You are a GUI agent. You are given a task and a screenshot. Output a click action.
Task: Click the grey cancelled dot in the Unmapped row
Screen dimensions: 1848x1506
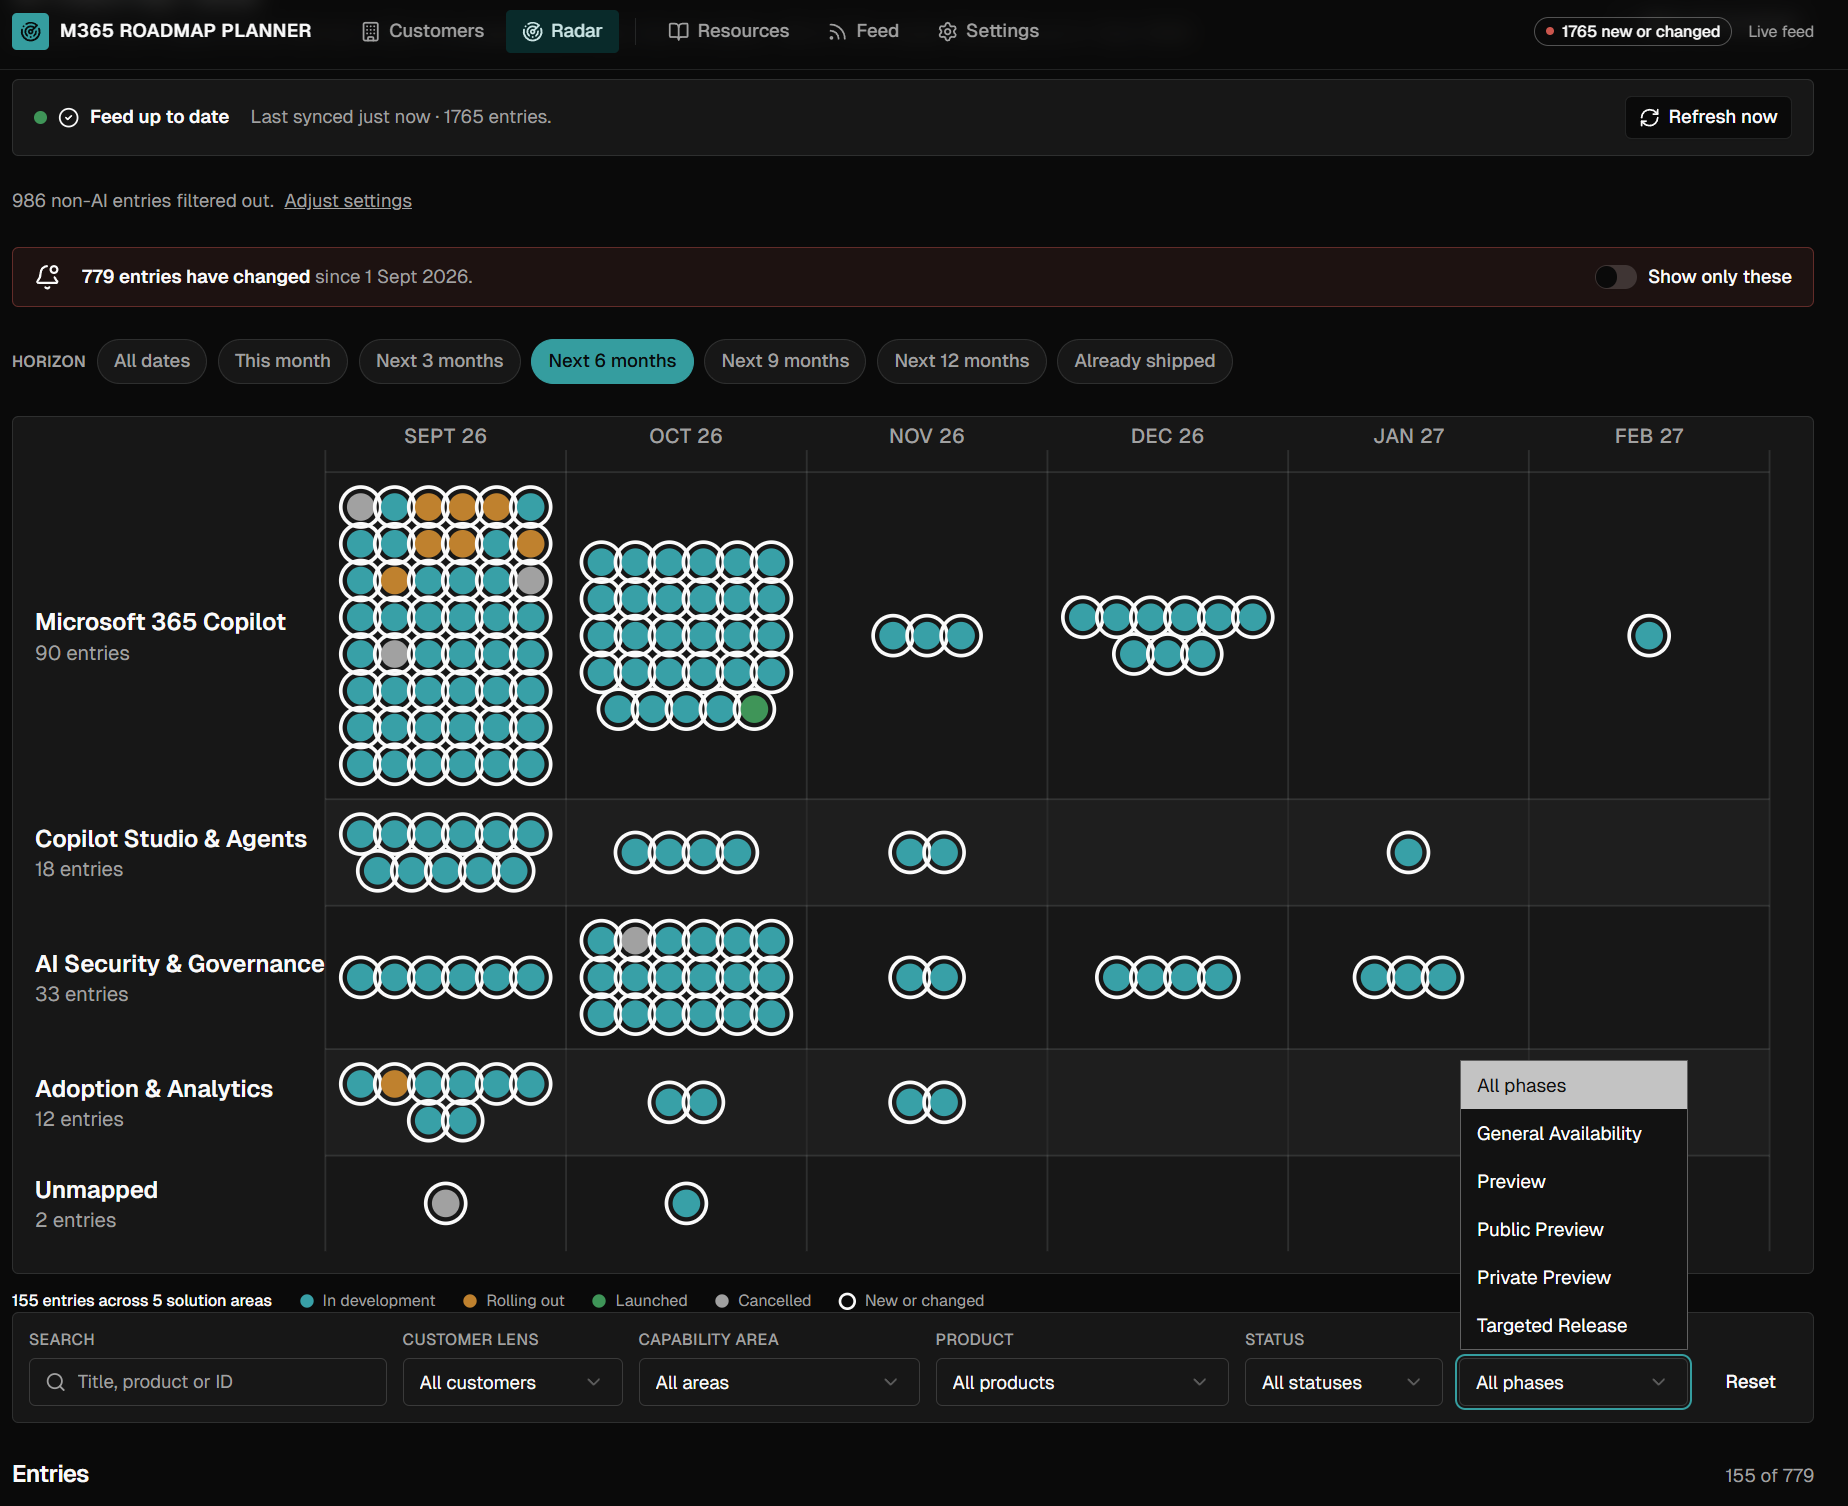(x=446, y=1203)
